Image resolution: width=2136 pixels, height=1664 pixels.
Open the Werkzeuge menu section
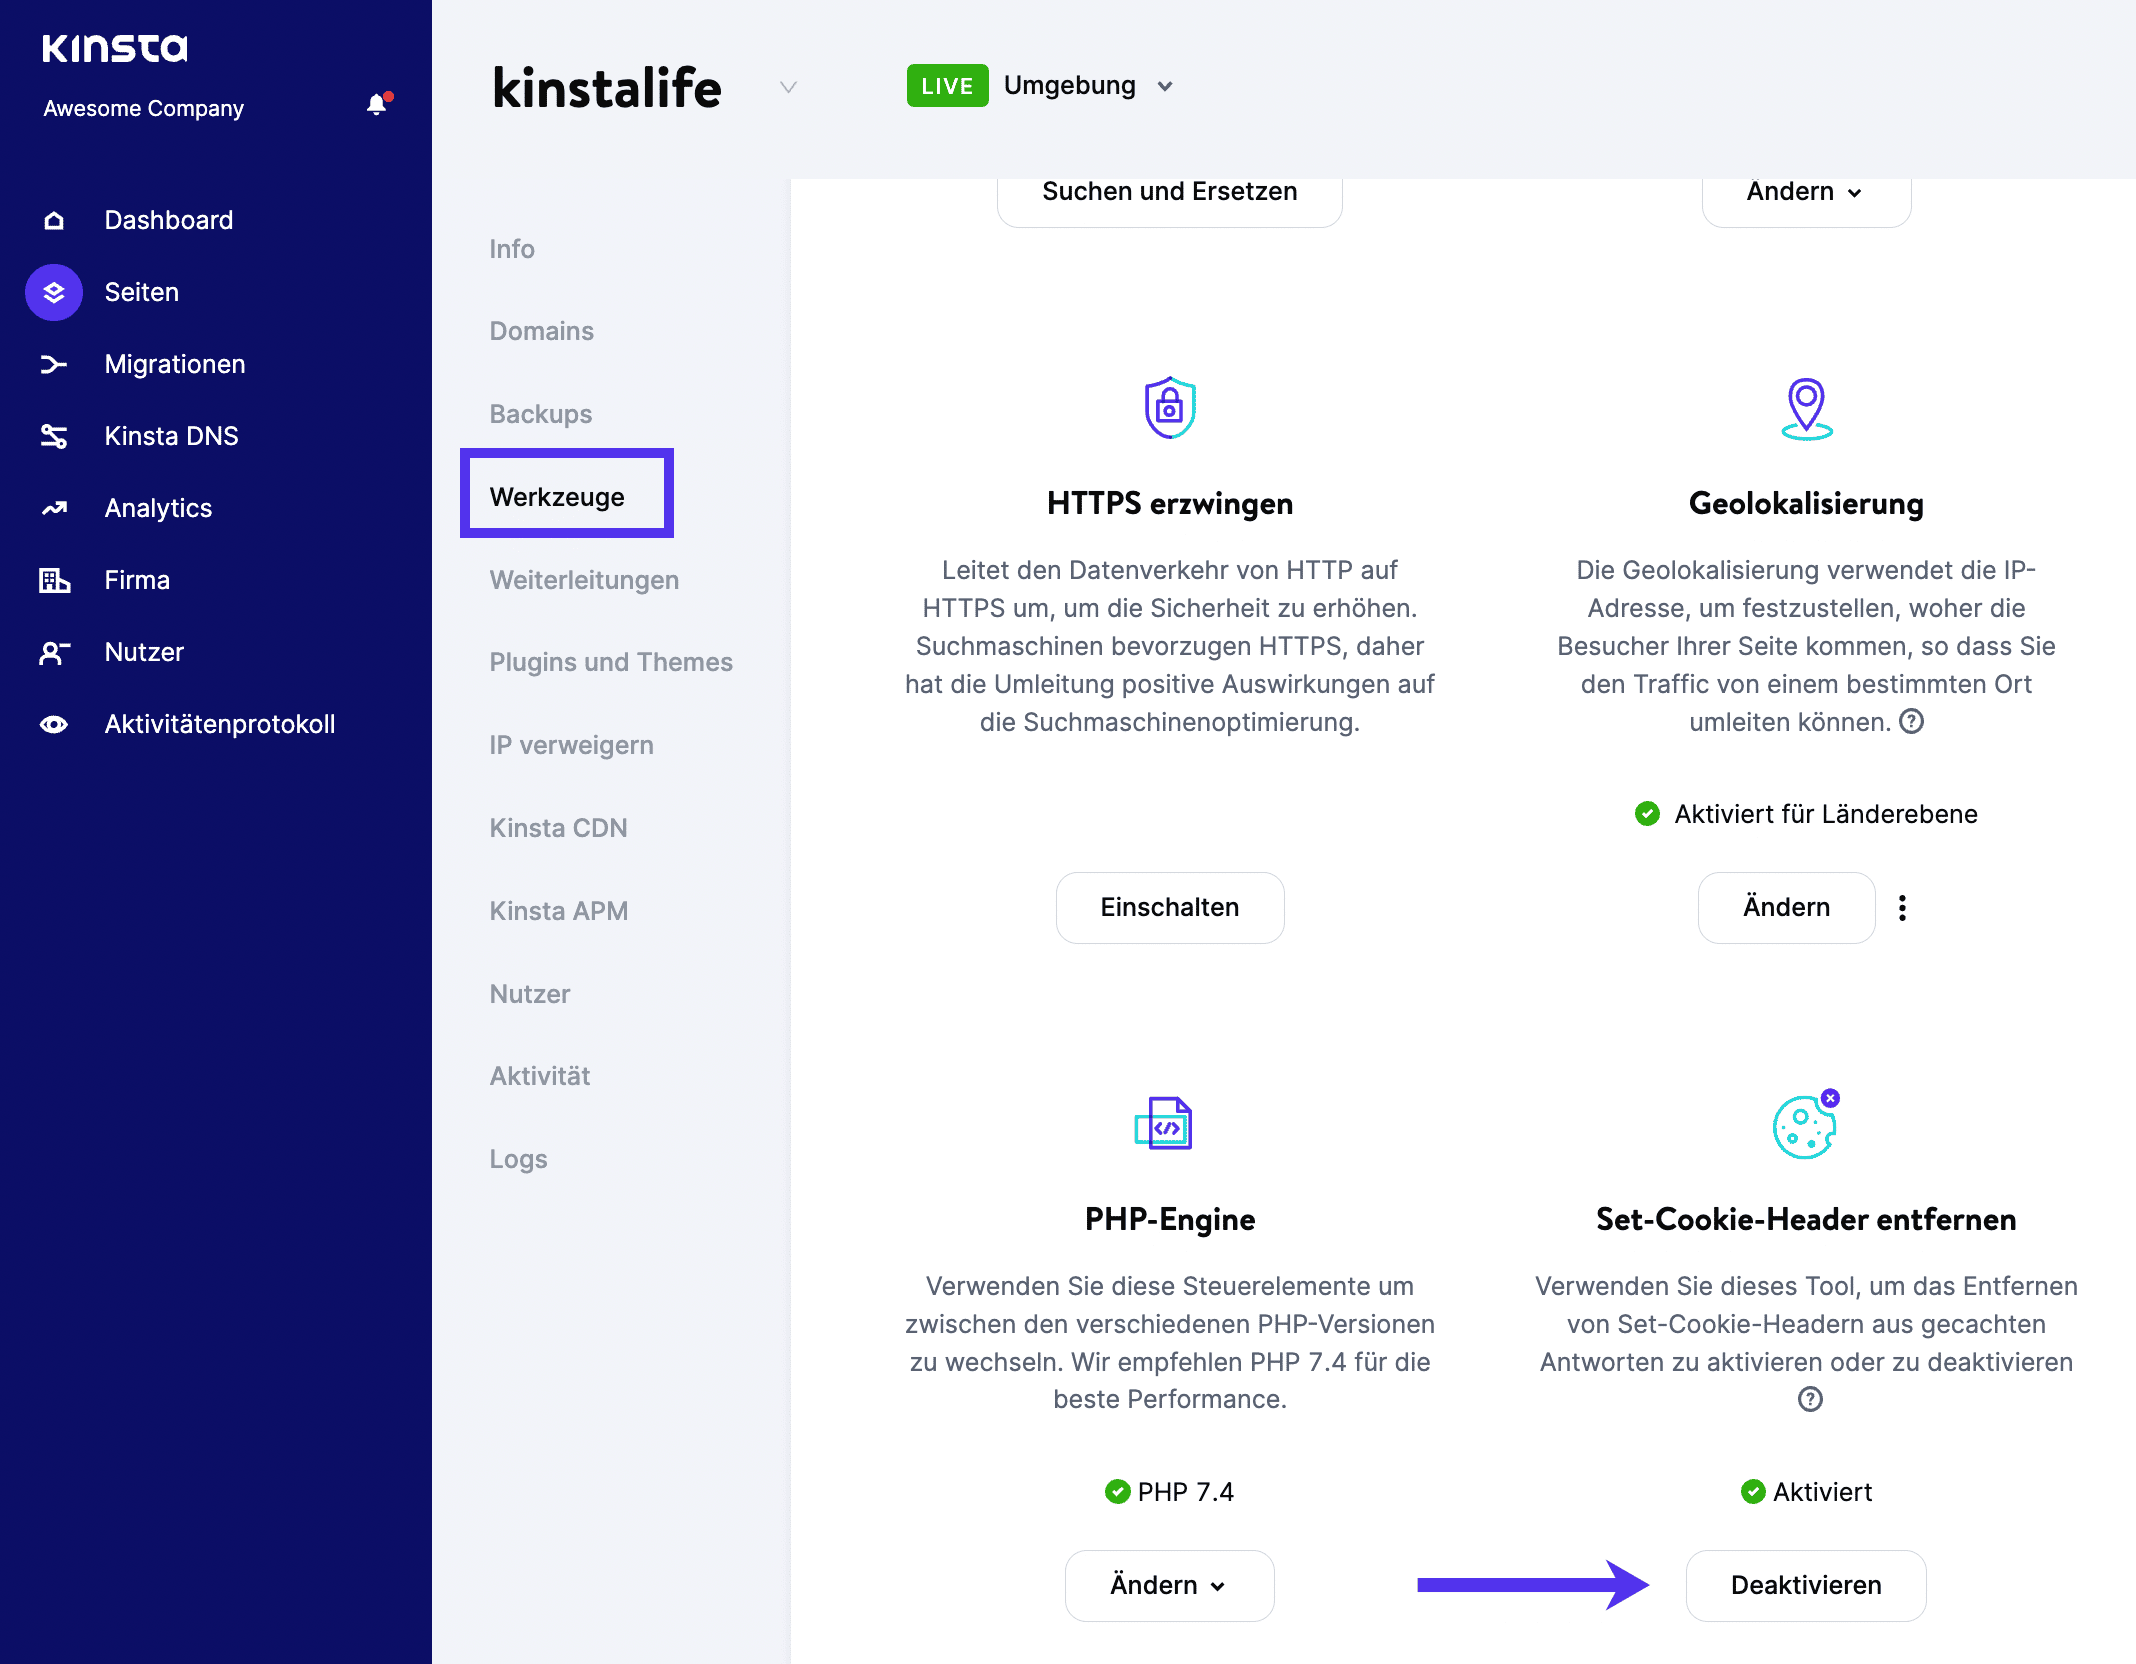tap(558, 496)
